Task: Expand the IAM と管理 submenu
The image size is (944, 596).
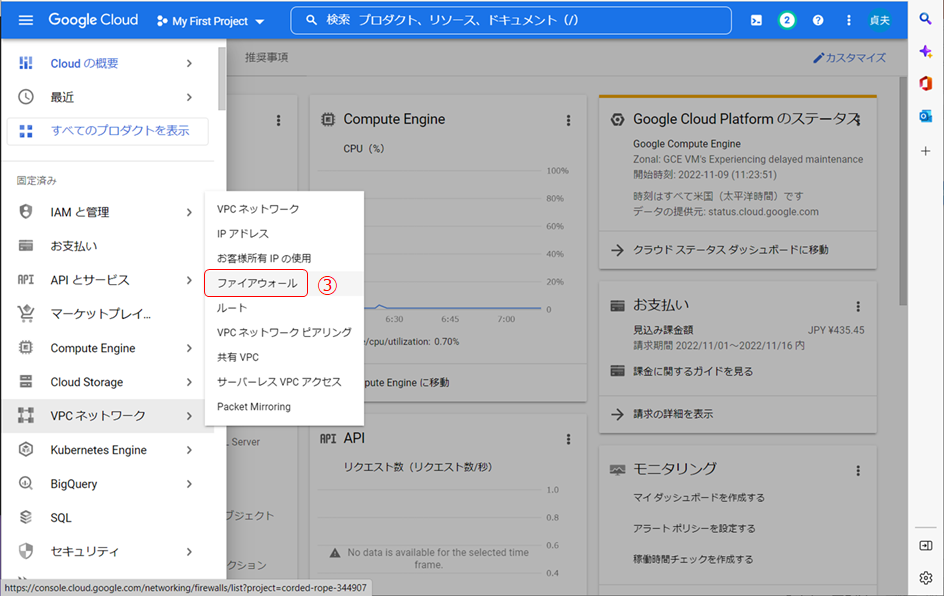Action: [x=189, y=212]
